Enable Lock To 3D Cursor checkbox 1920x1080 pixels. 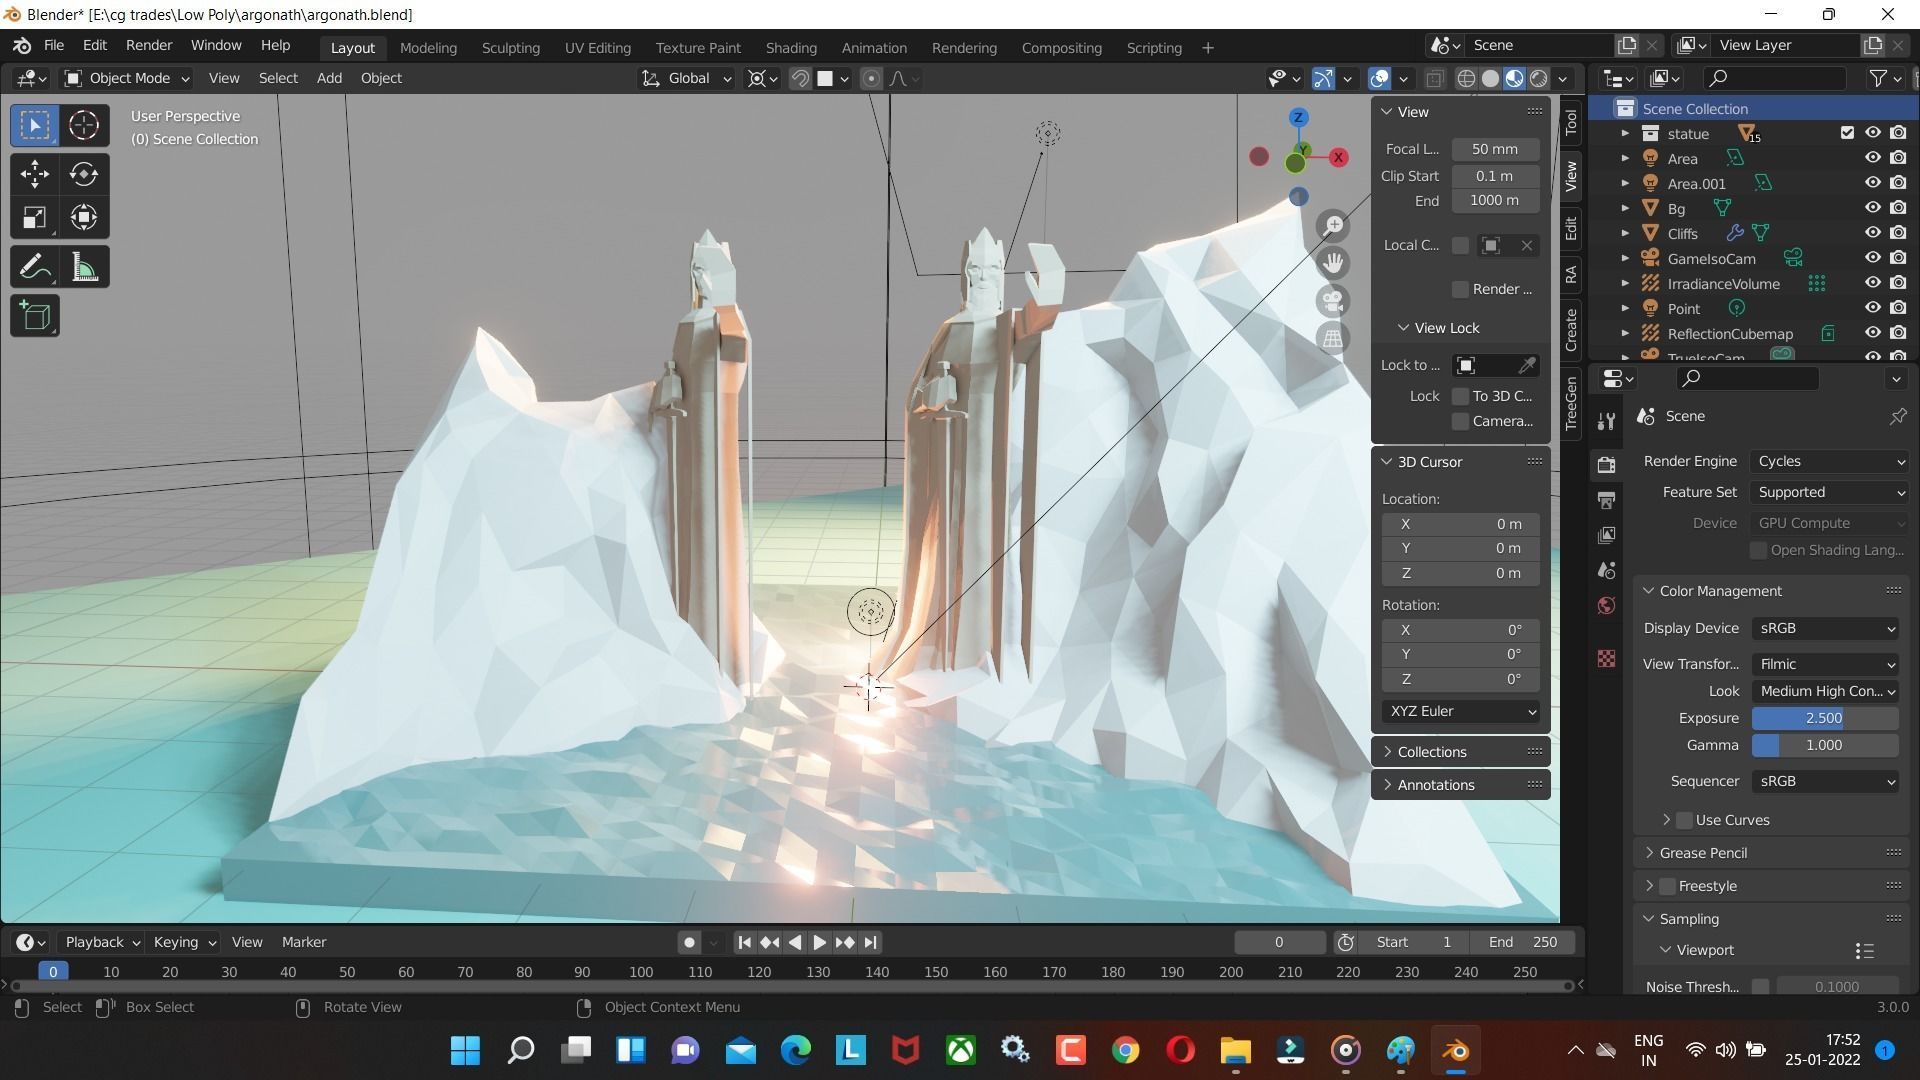pos(1460,396)
